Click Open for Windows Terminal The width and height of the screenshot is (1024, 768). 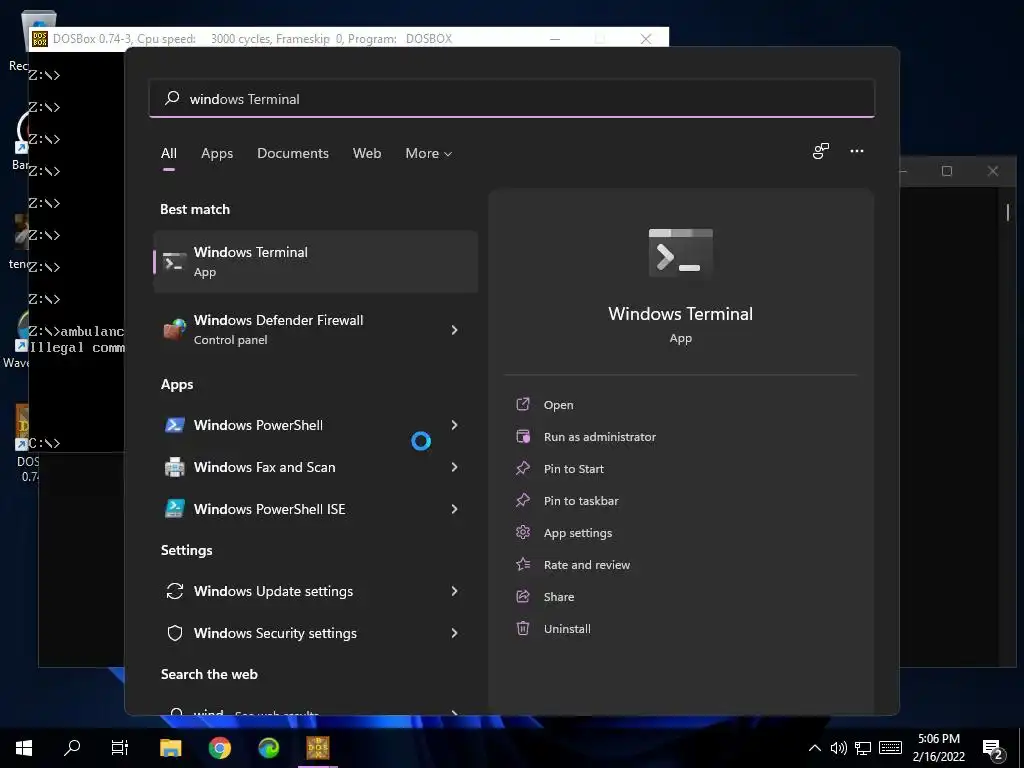pos(558,405)
